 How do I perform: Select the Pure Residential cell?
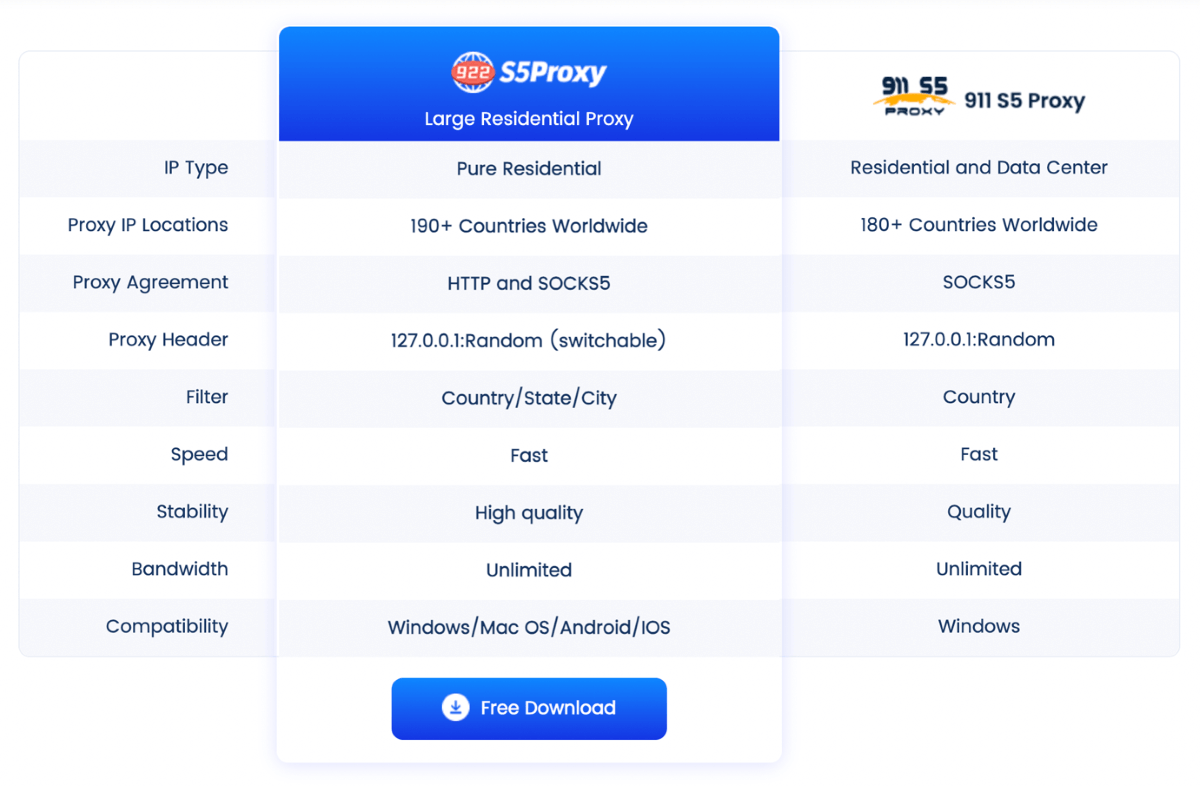tap(529, 168)
